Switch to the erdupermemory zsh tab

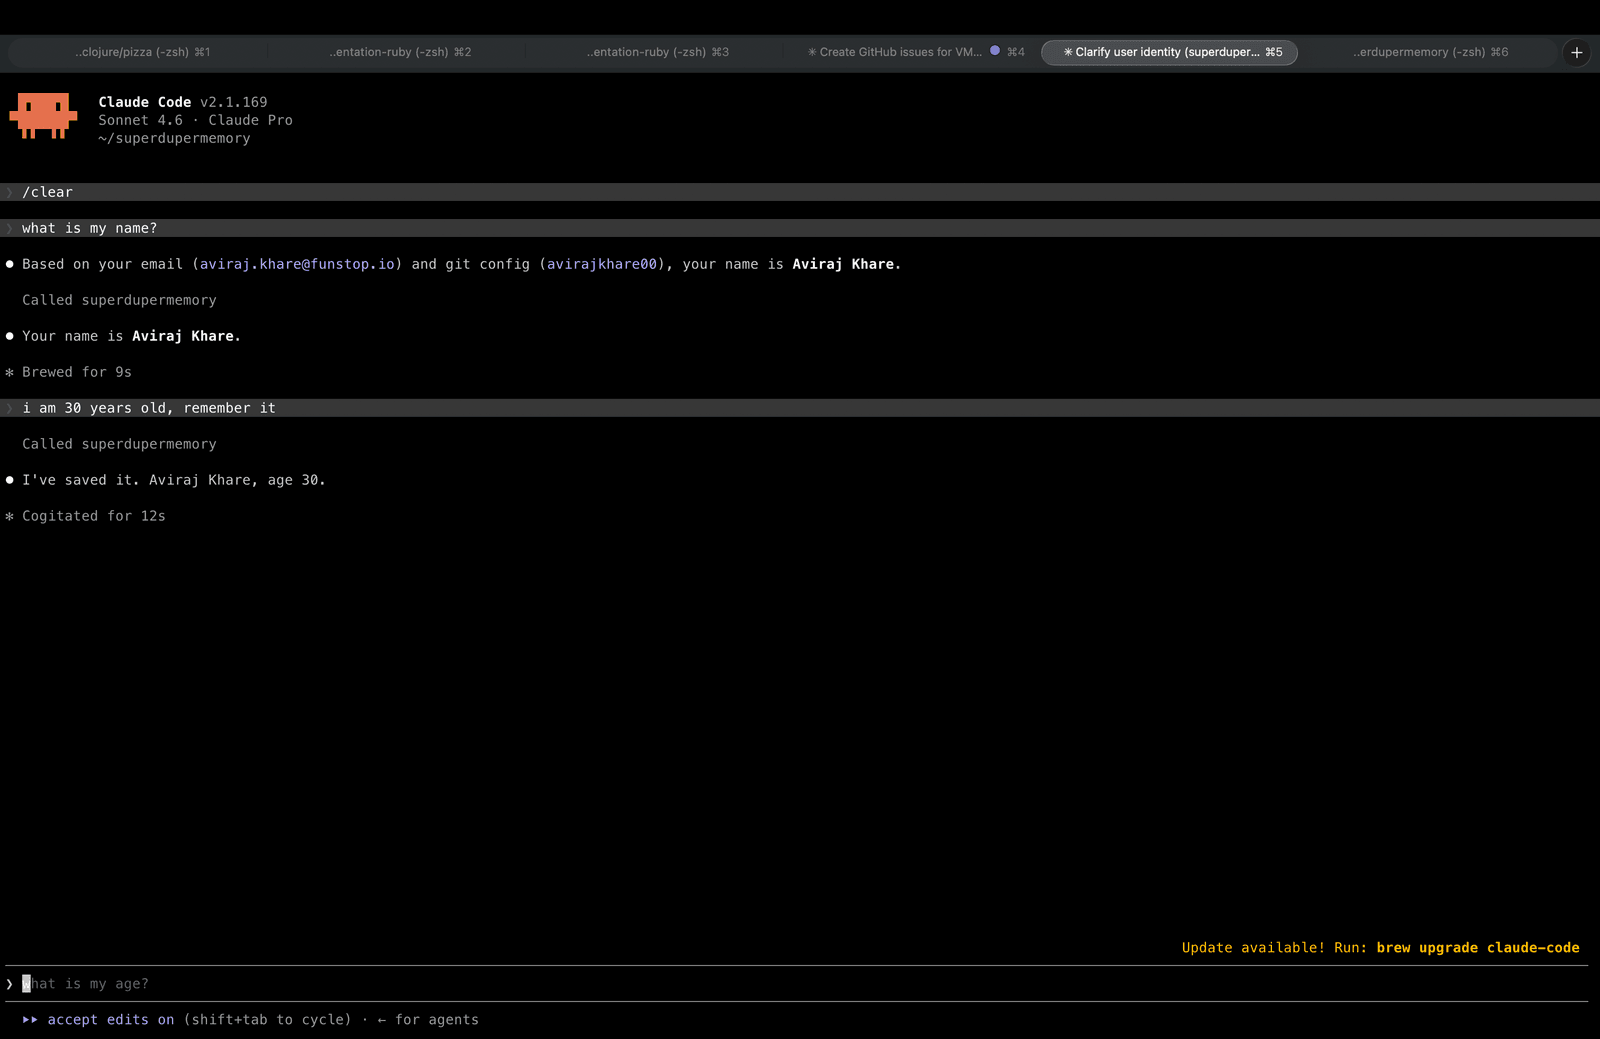1430,52
